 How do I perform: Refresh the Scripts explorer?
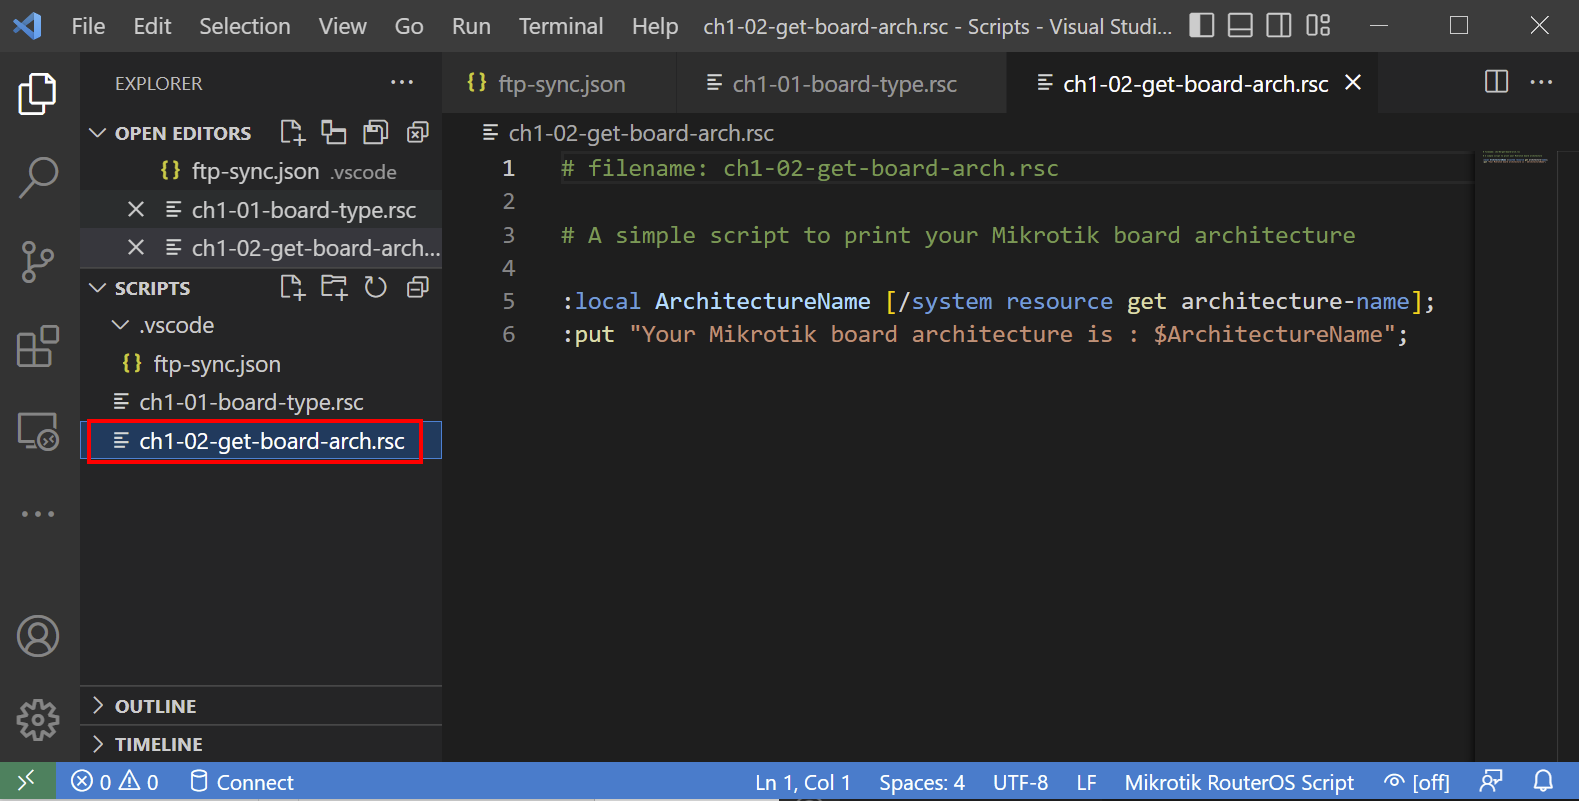click(x=375, y=288)
